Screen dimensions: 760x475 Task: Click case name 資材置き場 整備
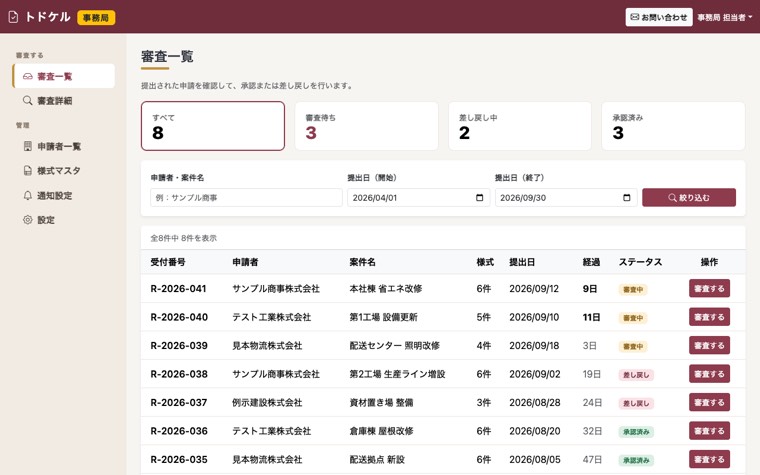[x=381, y=403]
